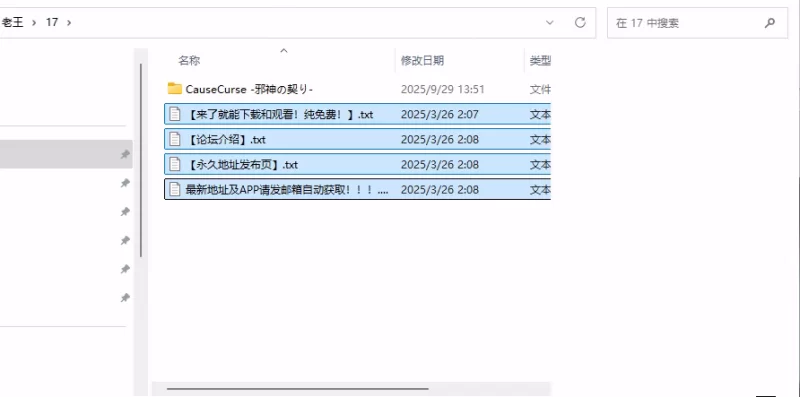This screenshot has height=397, width=800.
Task: Click date 2025/9/29 13:51
Action: pyautogui.click(x=442, y=89)
